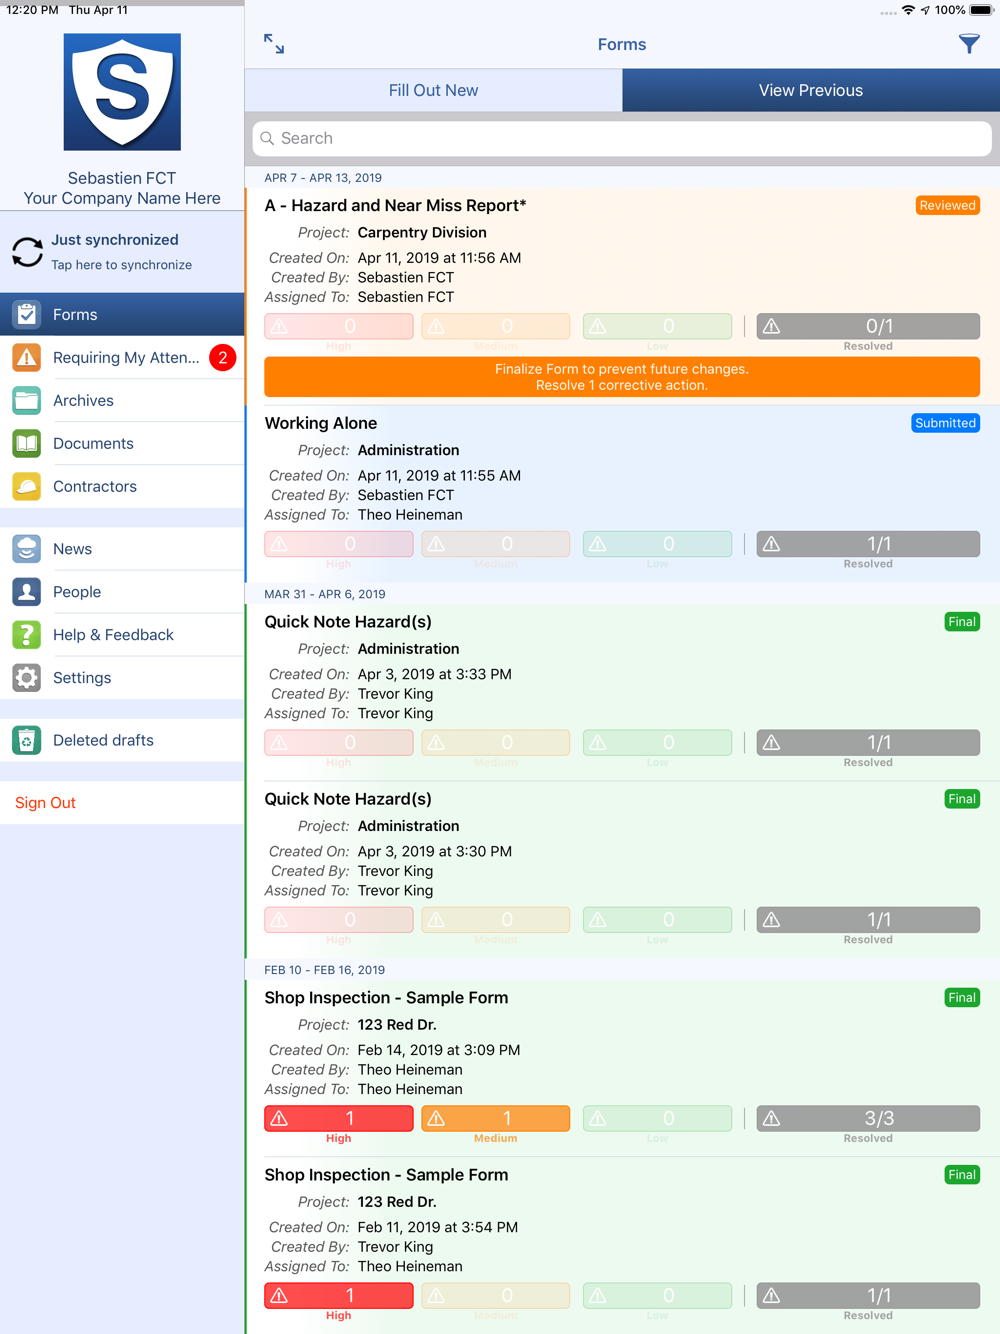Screen dimensions: 1000x1334
Task: Open People section
Action: tap(122, 592)
